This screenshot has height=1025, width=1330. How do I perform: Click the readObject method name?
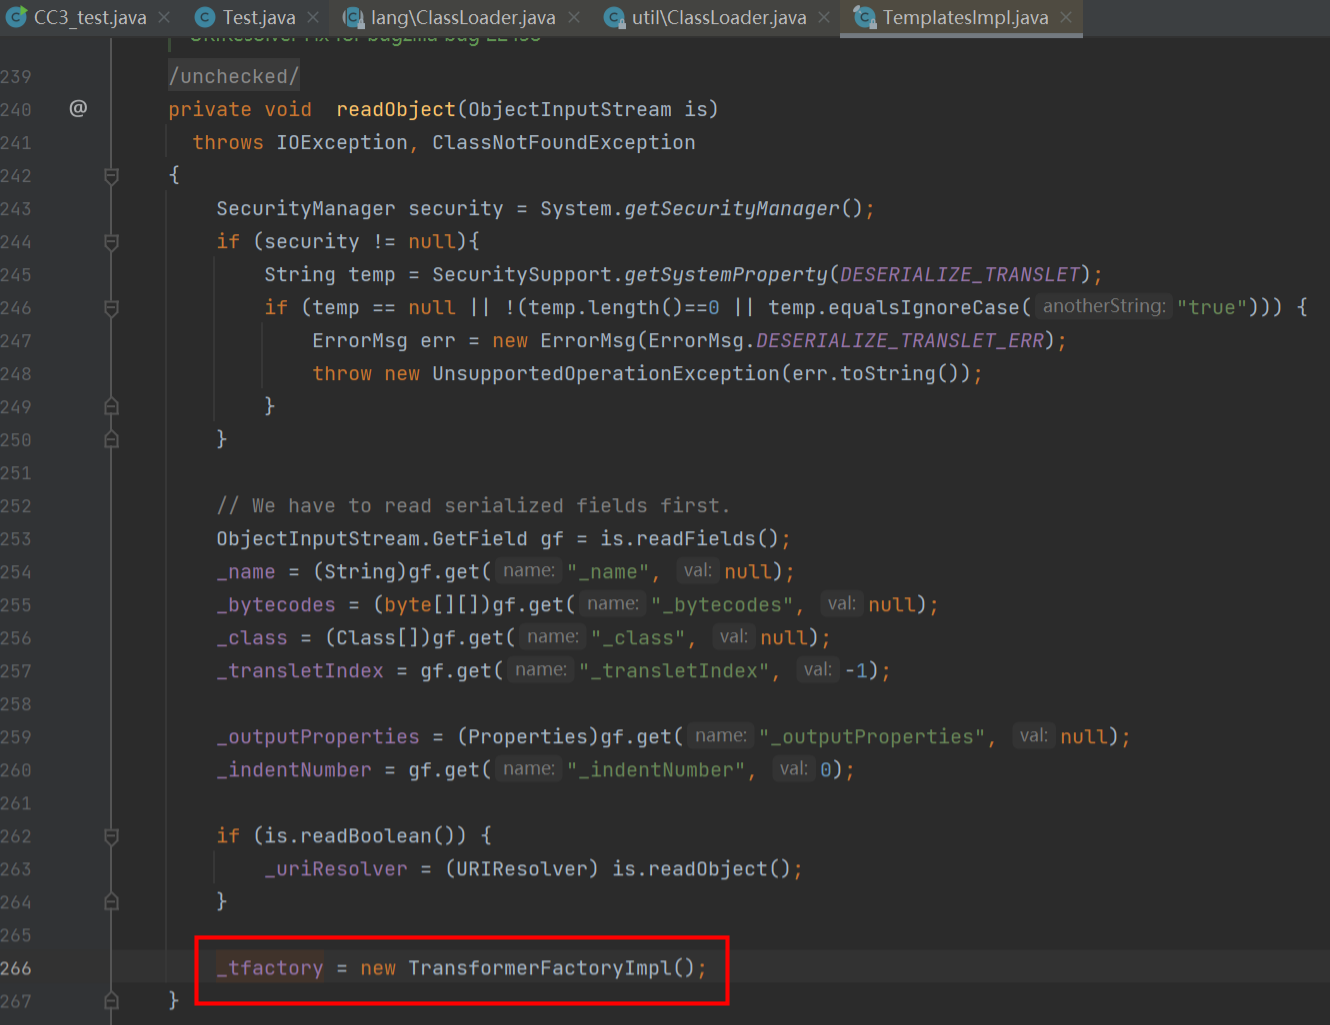click(396, 109)
